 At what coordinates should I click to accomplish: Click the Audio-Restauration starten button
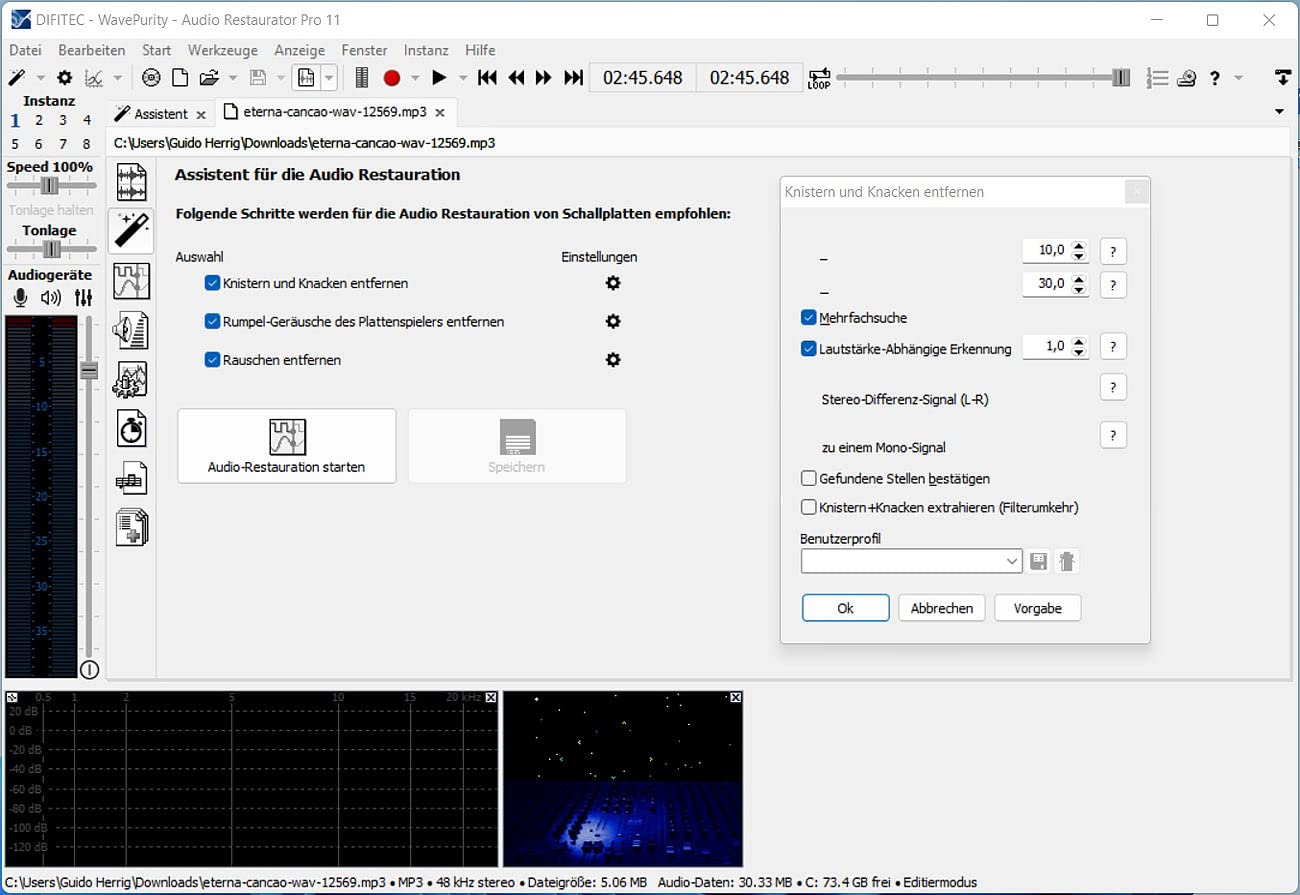287,446
